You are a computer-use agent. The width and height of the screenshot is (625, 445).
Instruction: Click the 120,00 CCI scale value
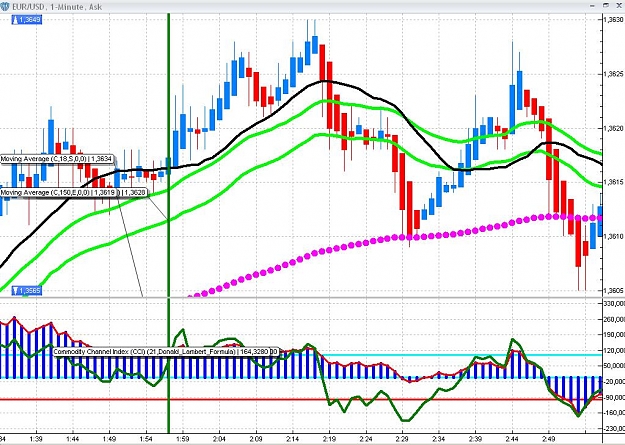tap(614, 350)
